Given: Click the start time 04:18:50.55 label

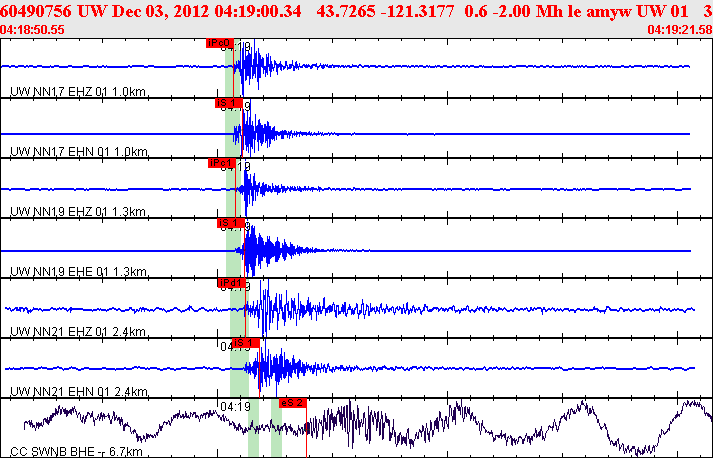Looking at the screenshot, I should (x=33, y=30).
